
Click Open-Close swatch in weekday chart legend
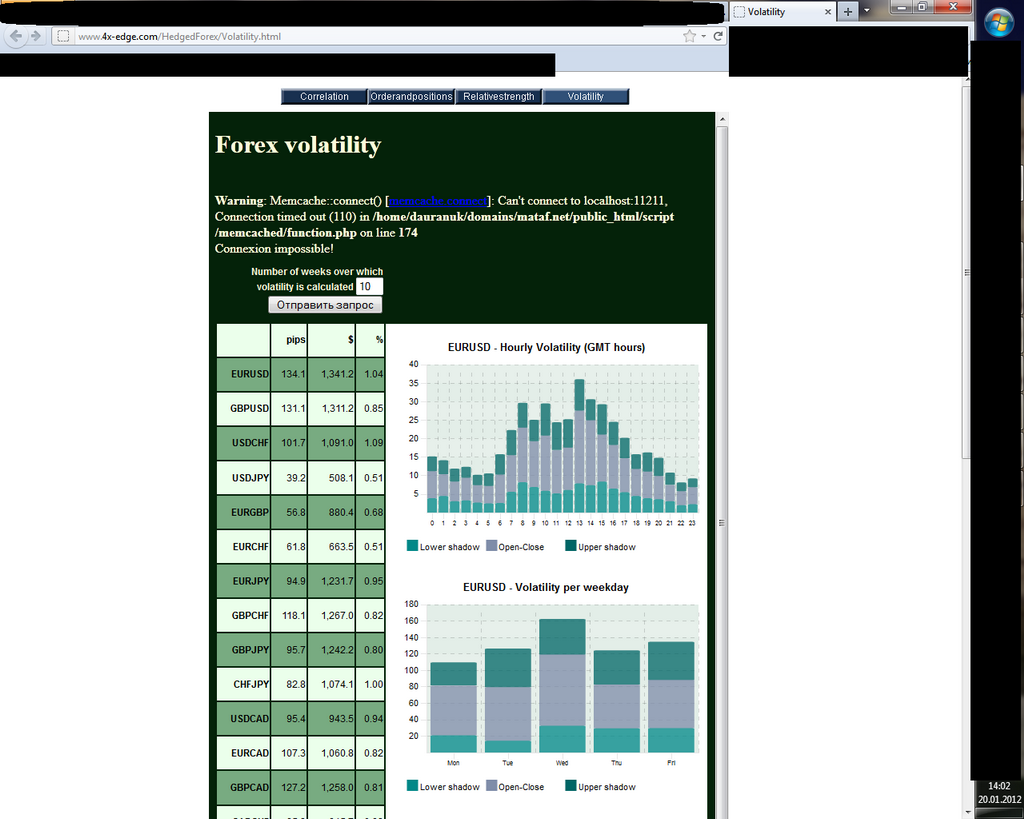(492, 786)
